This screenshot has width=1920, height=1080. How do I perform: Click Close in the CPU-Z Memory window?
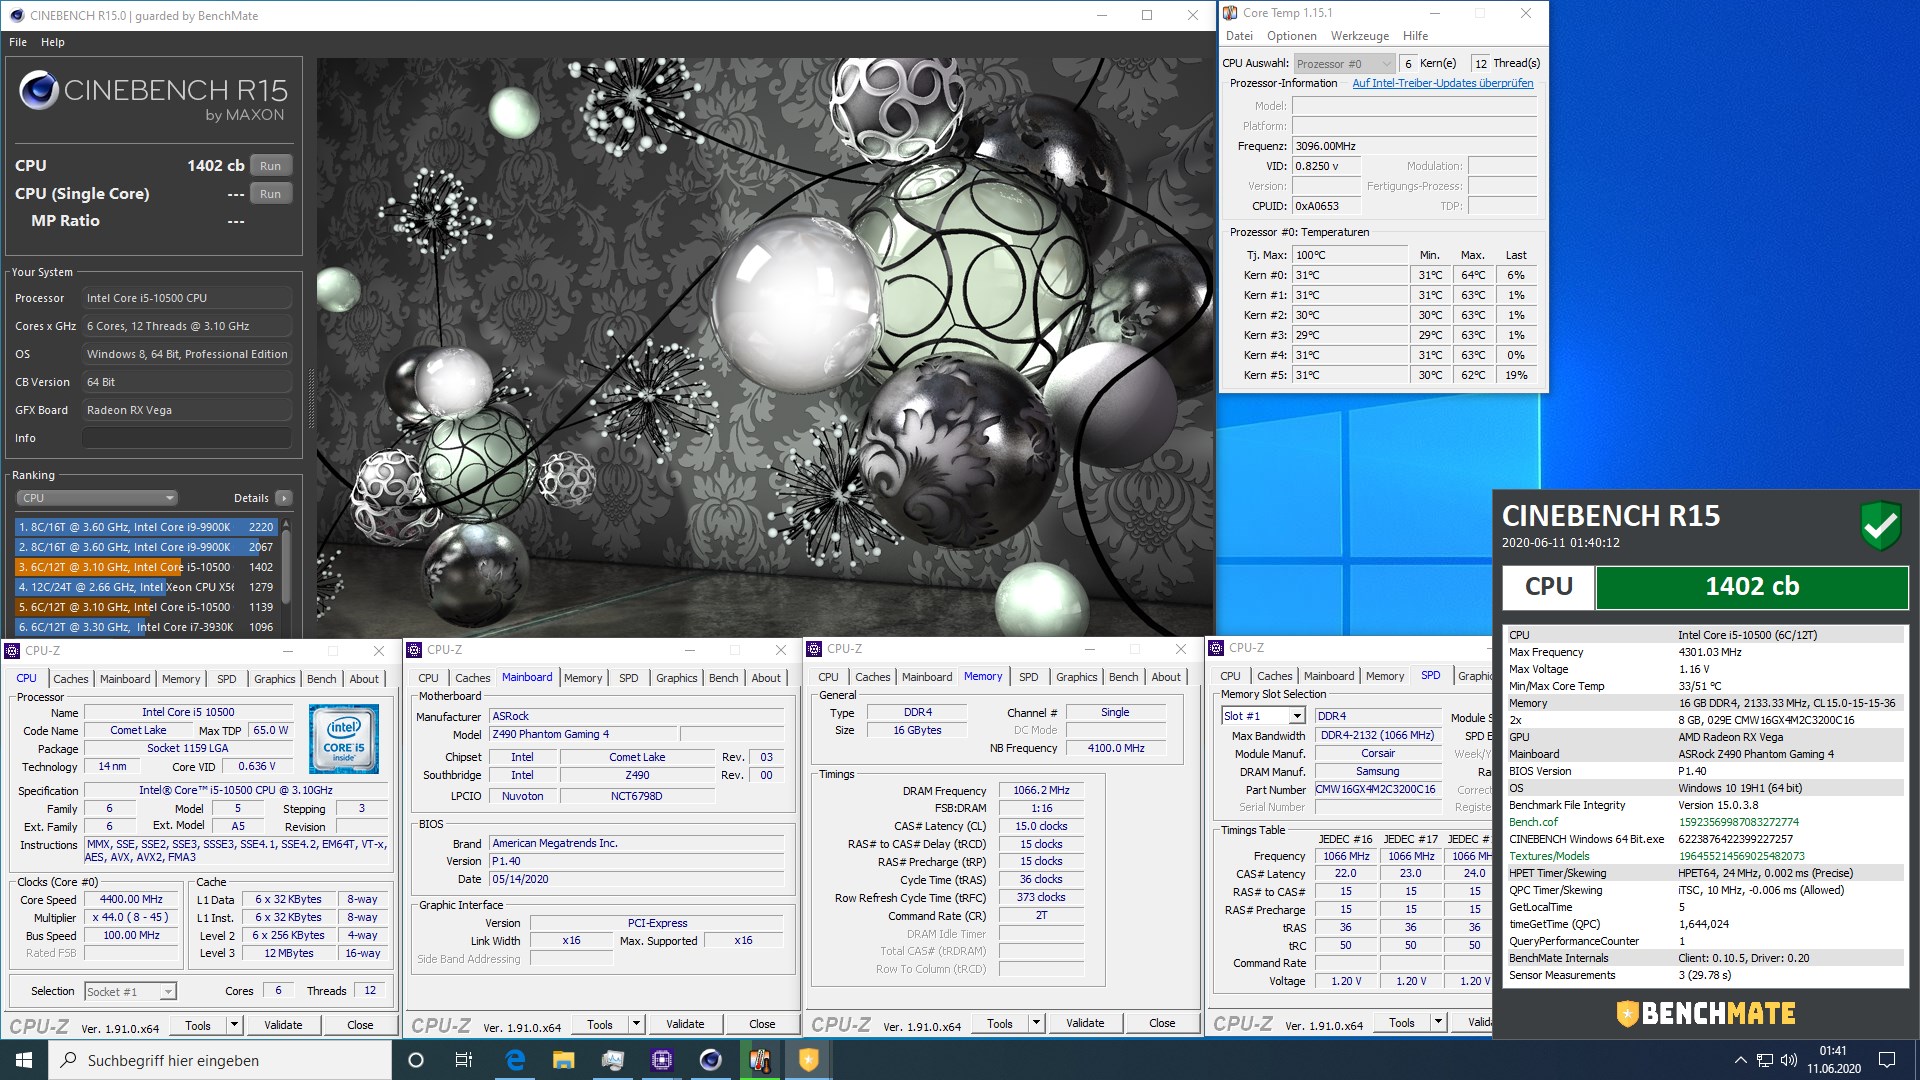(1162, 1023)
